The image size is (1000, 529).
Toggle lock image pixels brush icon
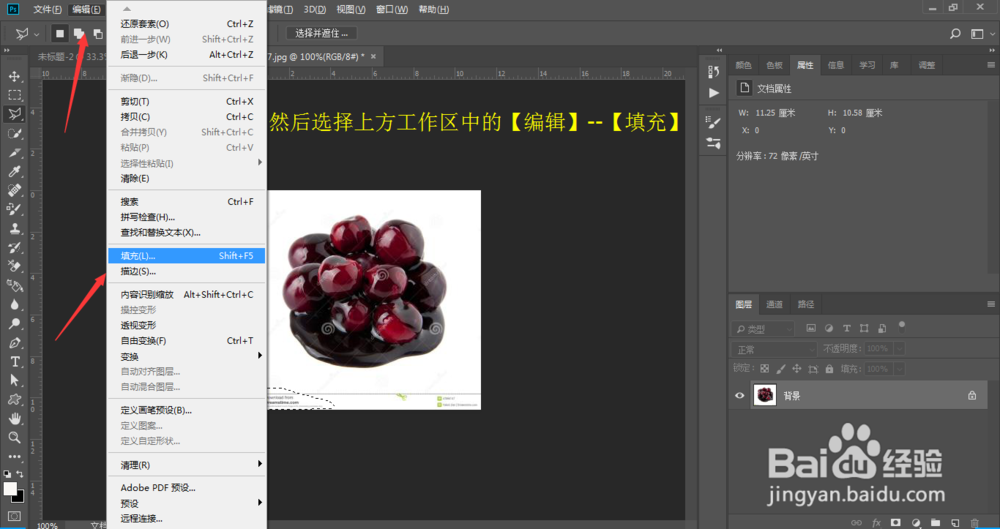click(x=781, y=369)
